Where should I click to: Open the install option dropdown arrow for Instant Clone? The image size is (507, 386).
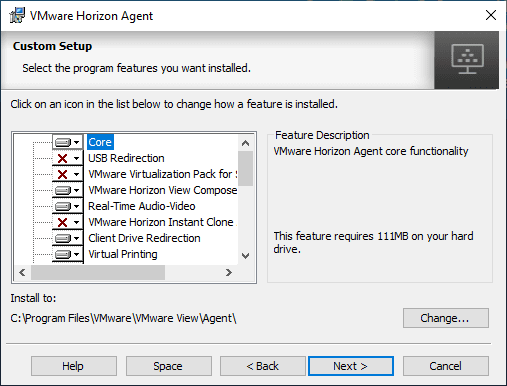click(x=77, y=222)
